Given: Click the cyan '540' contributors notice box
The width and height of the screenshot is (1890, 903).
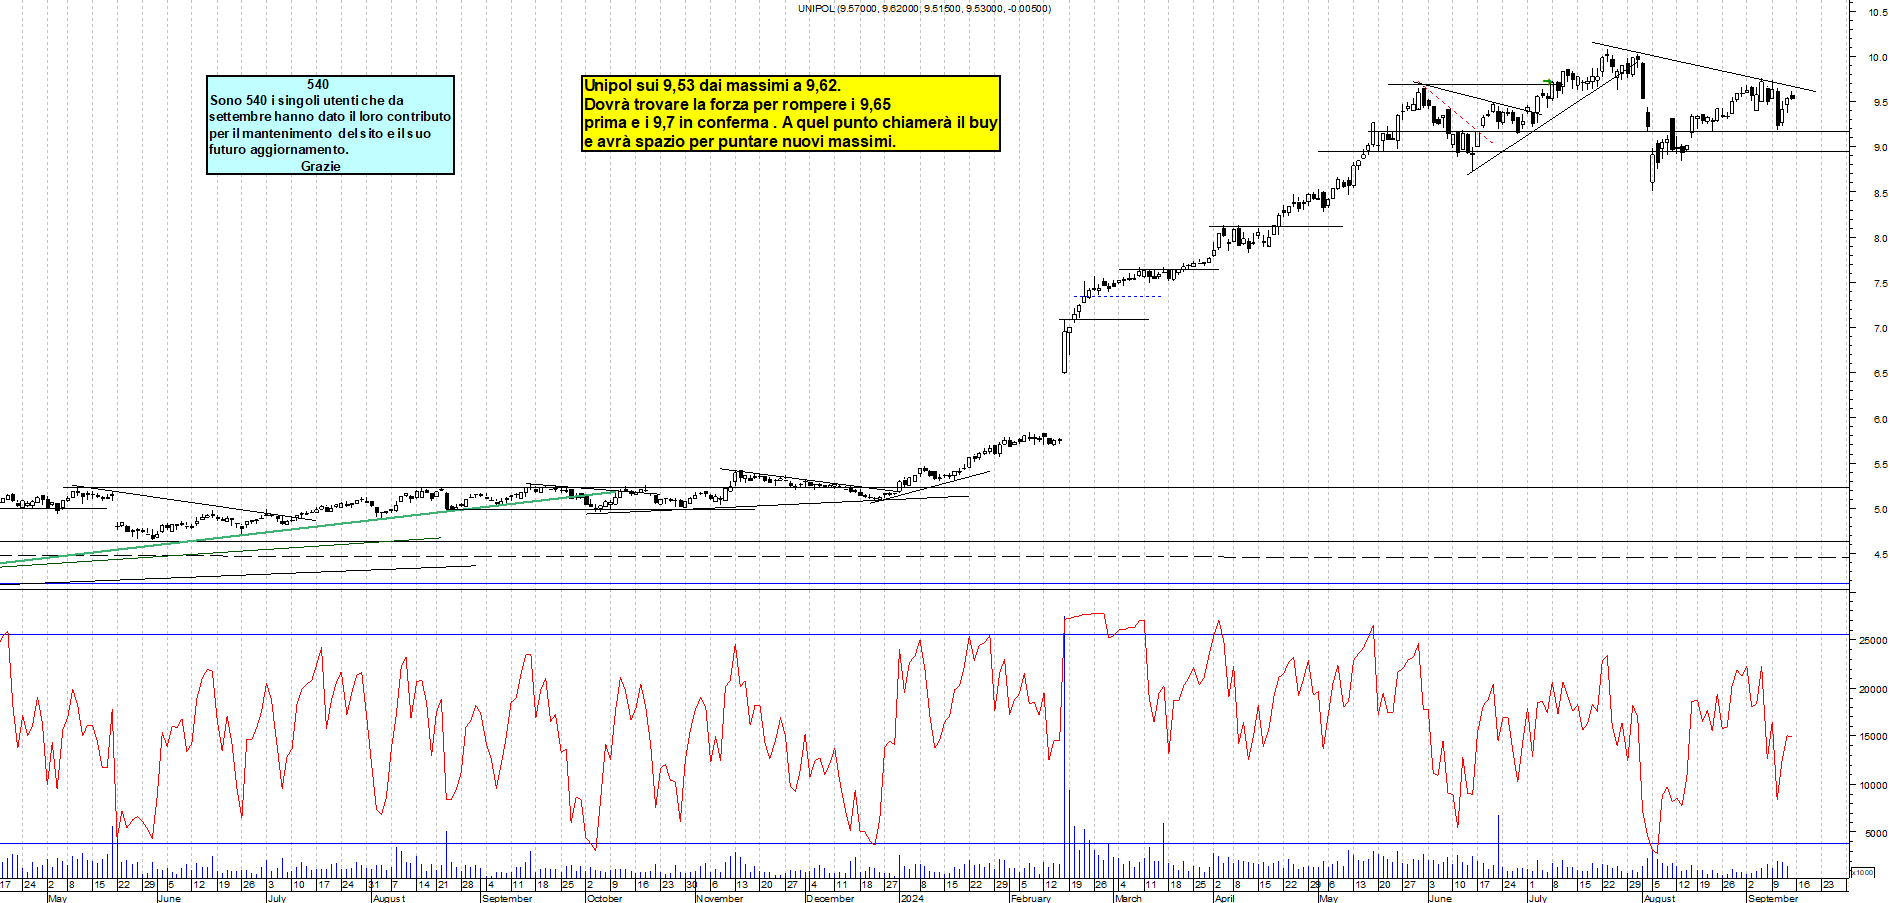Looking at the screenshot, I should click(x=330, y=125).
